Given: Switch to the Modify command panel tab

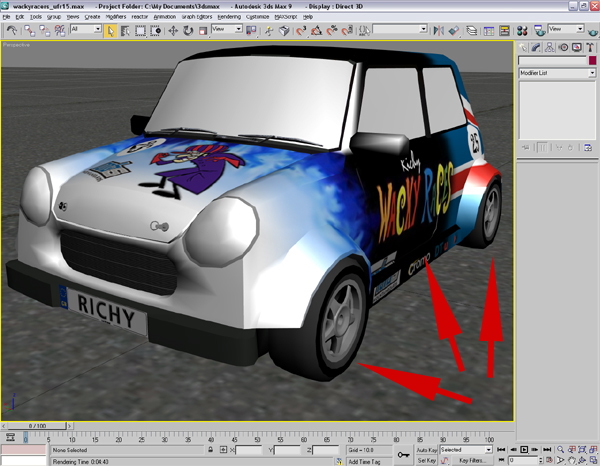Looking at the screenshot, I should (536, 47).
